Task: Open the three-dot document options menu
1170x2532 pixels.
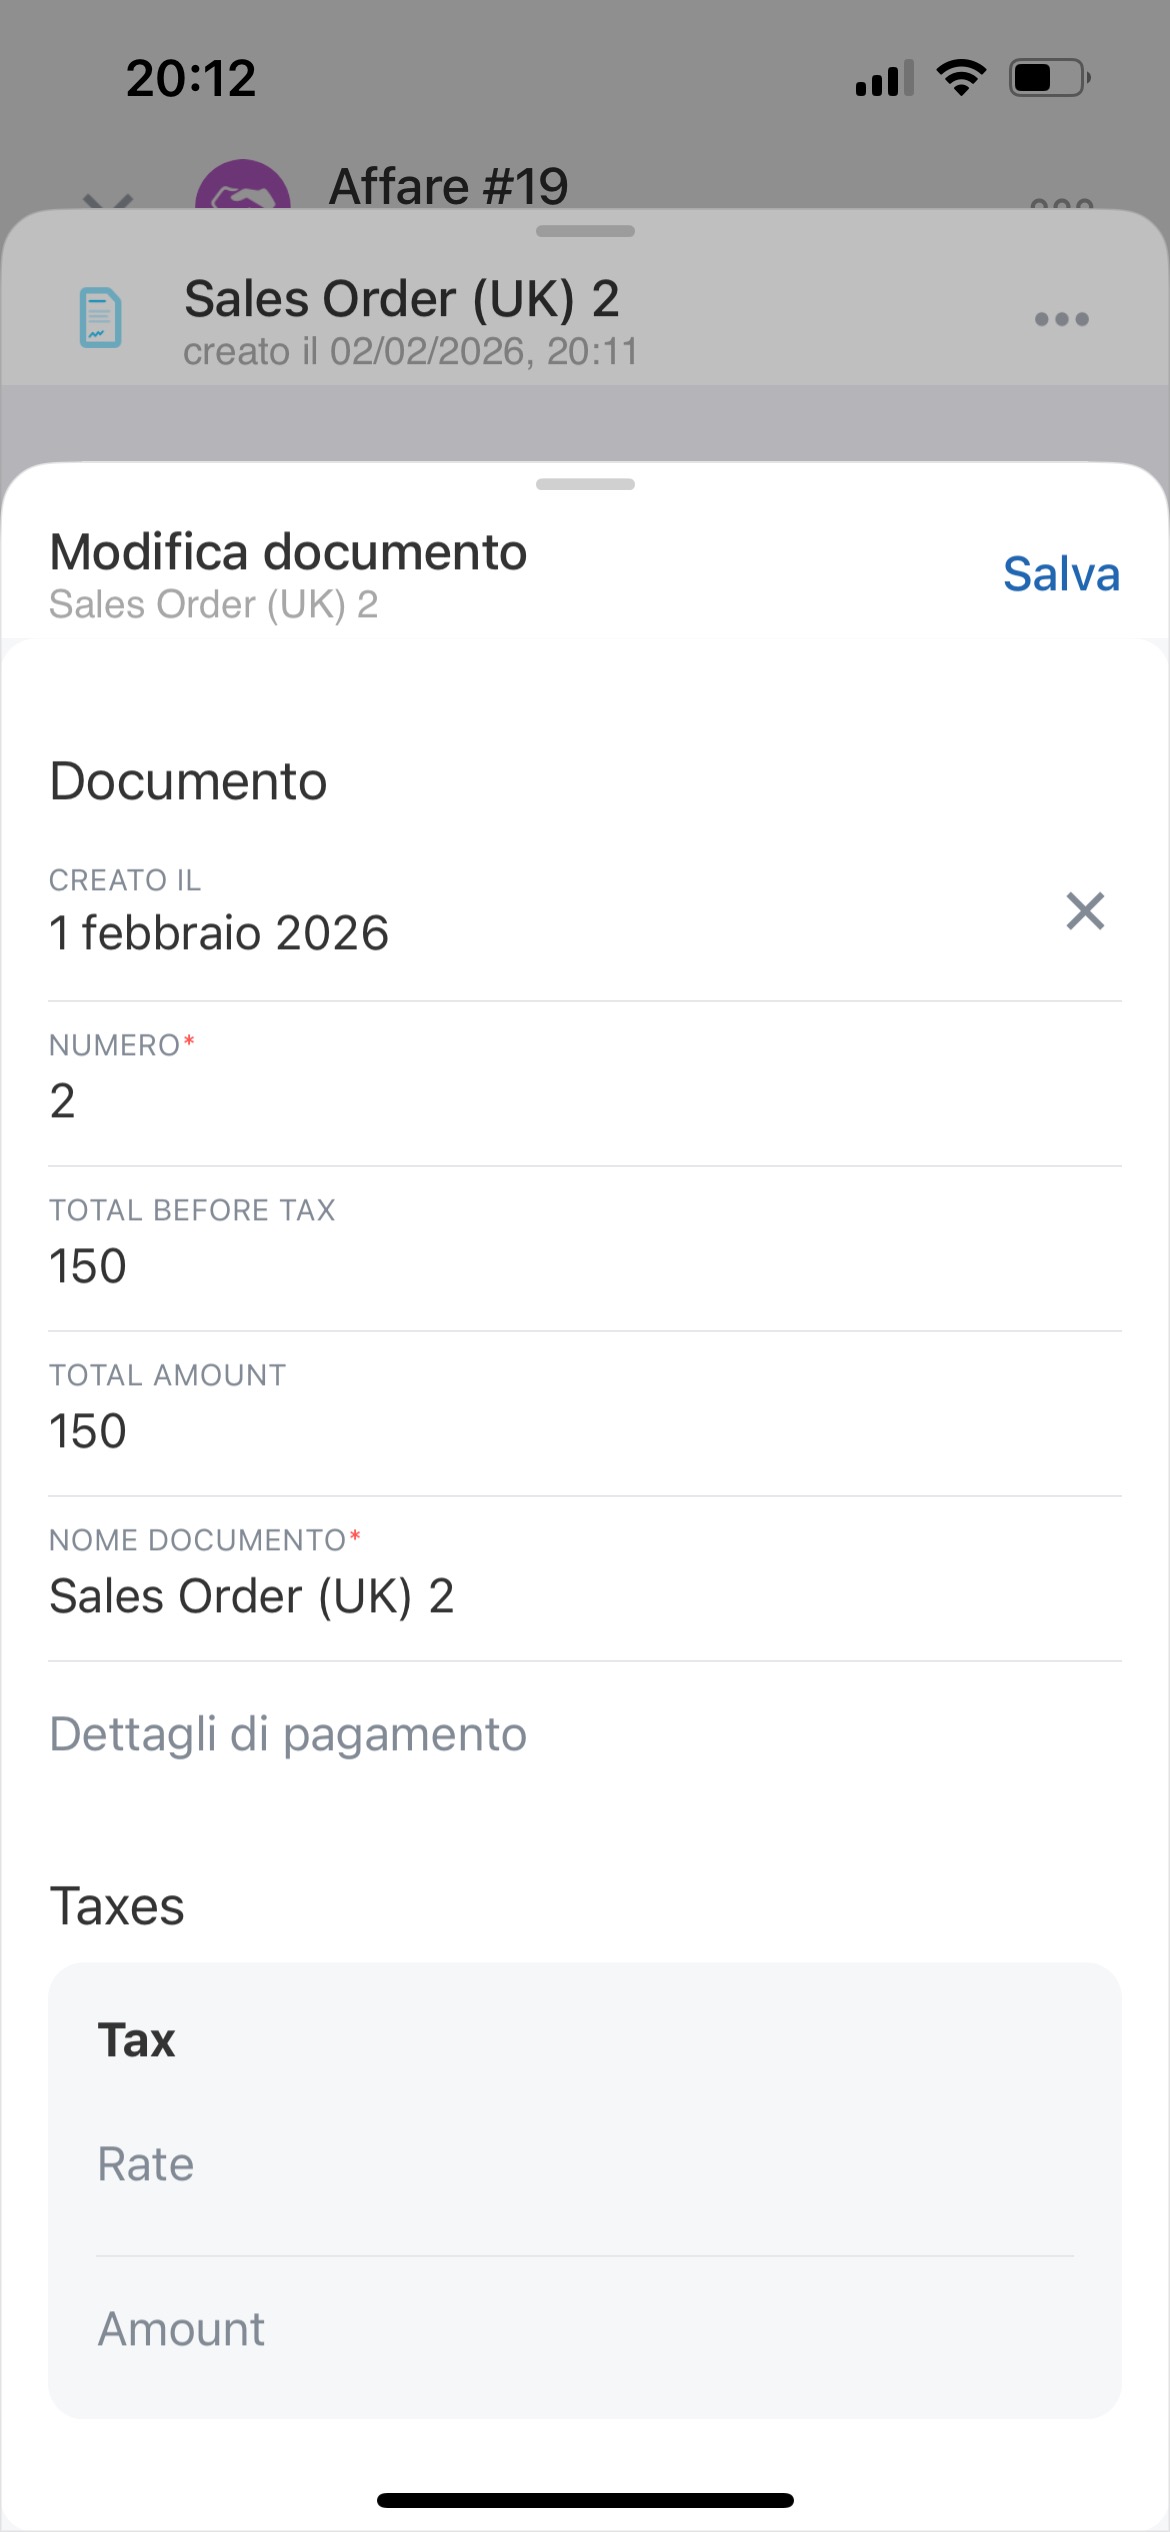Action: (x=1061, y=320)
